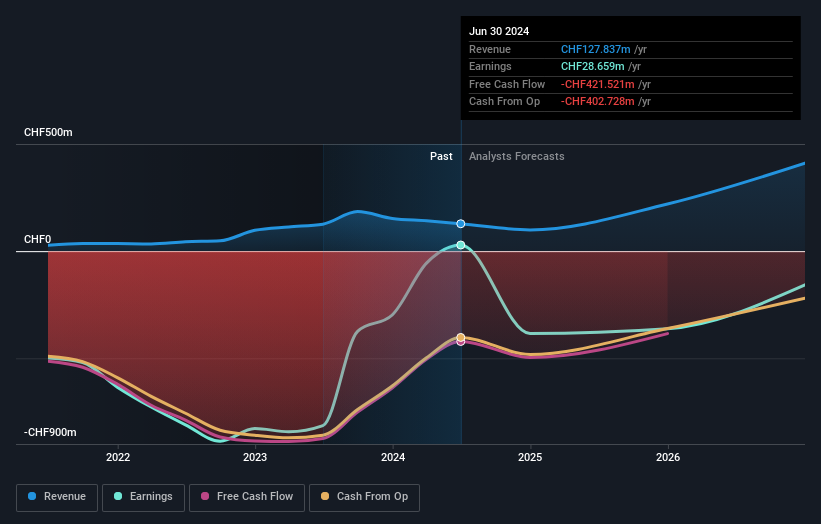This screenshot has width=821, height=524.
Task: Click the orange Cash From Op data marker
Action: pos(461,337)
